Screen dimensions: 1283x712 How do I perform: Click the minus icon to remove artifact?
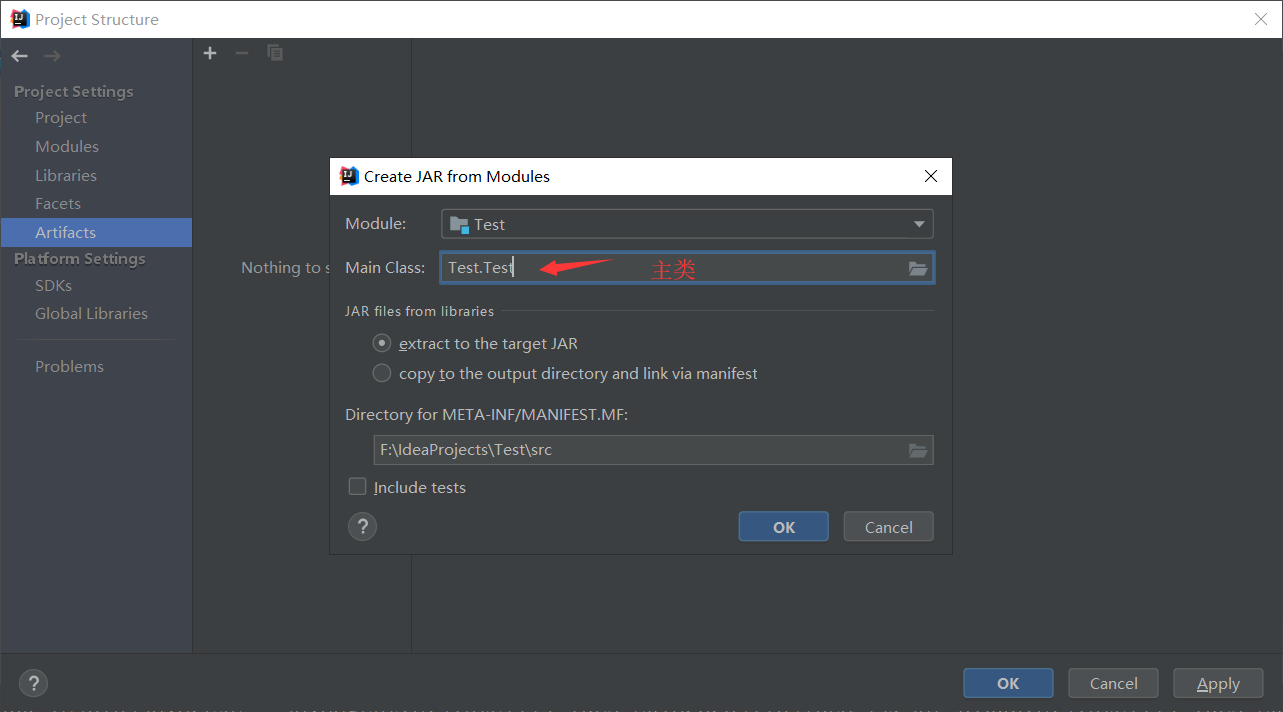click(242, 53)
